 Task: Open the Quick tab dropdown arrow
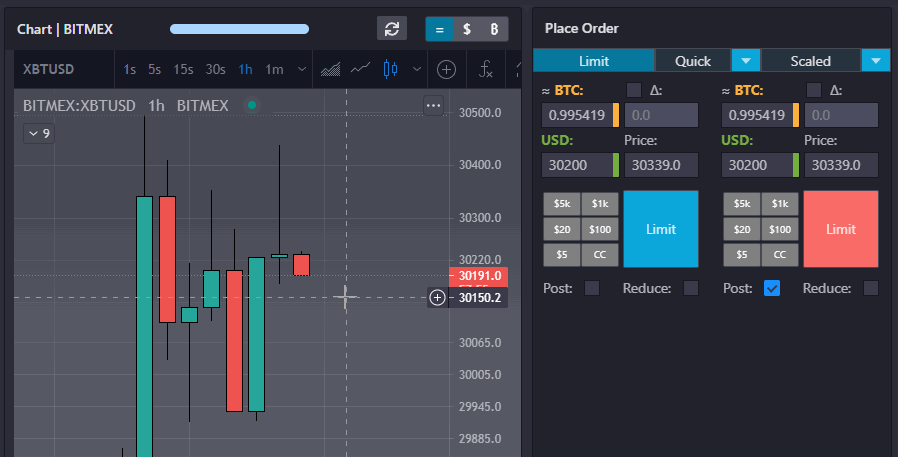tap(746, 61)
